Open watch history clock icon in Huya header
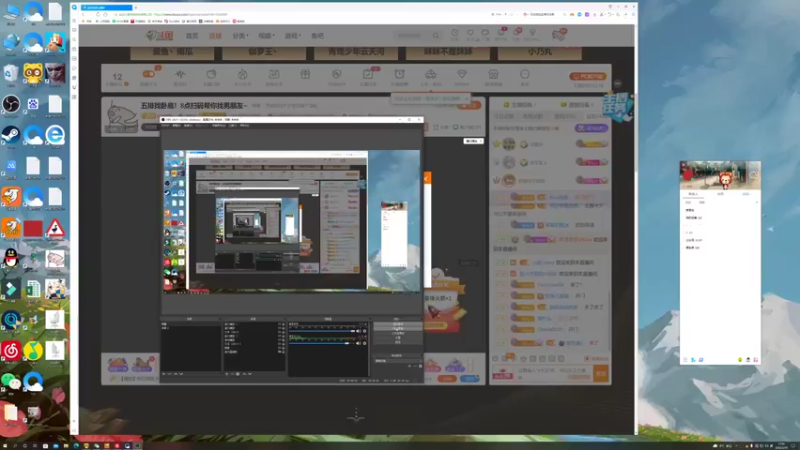Viewport: 800px width, 450px height. pos(455,33)
